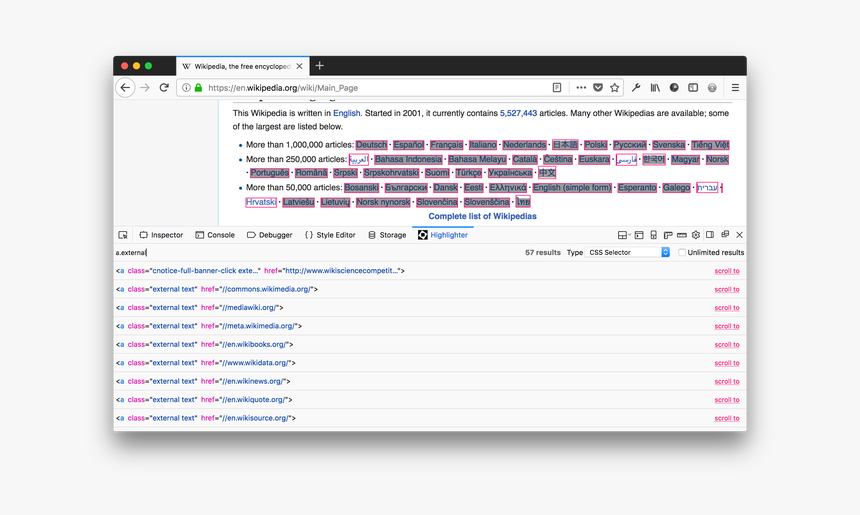Open the Srpskohrvatski Wikipedia link
The image size is (860, 515).
click(x=391, y=173)
